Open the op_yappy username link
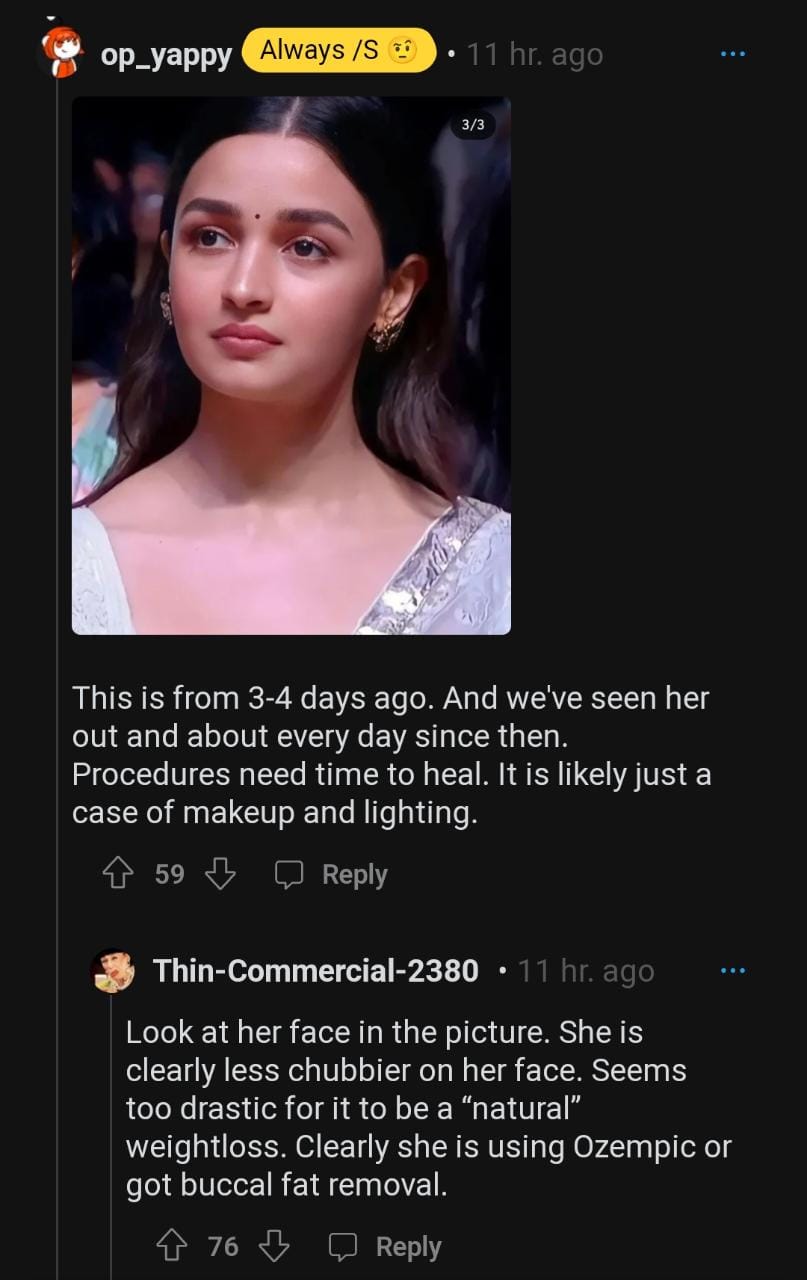Screen dimensions: 807x1280 click(166, 55)
